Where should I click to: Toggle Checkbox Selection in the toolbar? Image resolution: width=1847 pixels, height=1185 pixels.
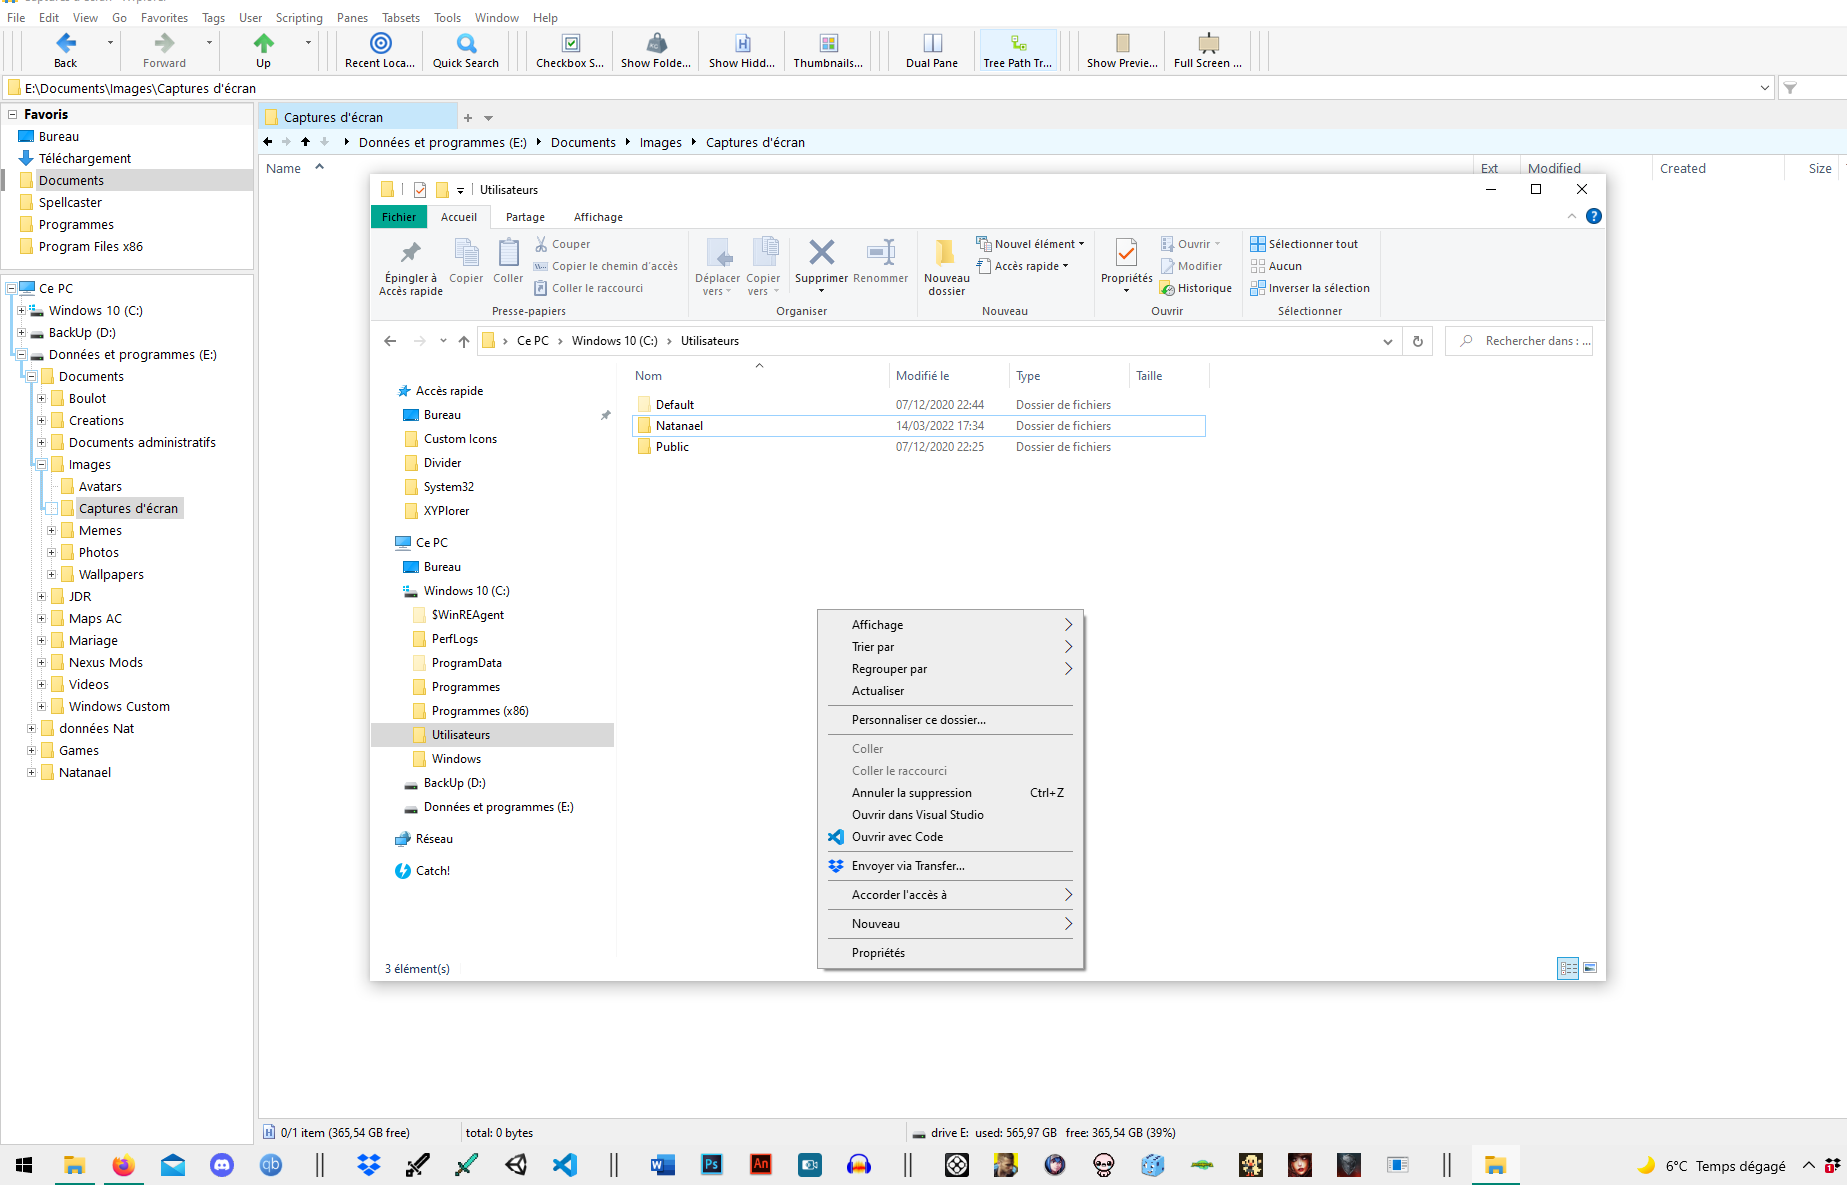pyautogui.click(x=570, y=49)
